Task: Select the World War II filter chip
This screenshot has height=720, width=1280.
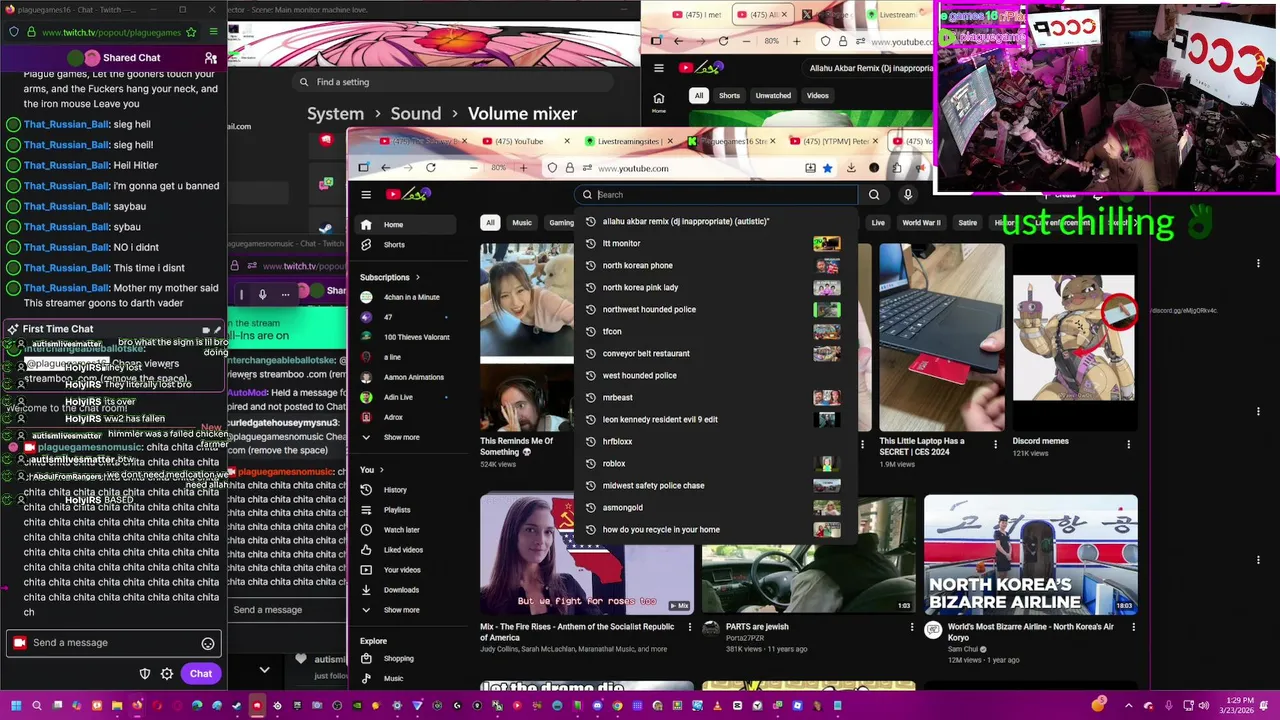Action: pos(921,223)
